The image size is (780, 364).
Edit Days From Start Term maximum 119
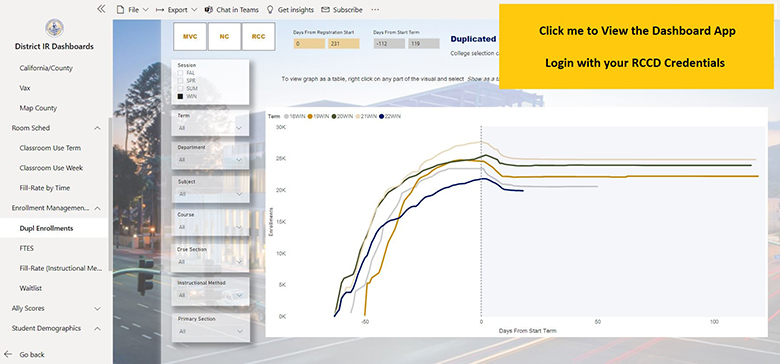[x=424, y=44]
